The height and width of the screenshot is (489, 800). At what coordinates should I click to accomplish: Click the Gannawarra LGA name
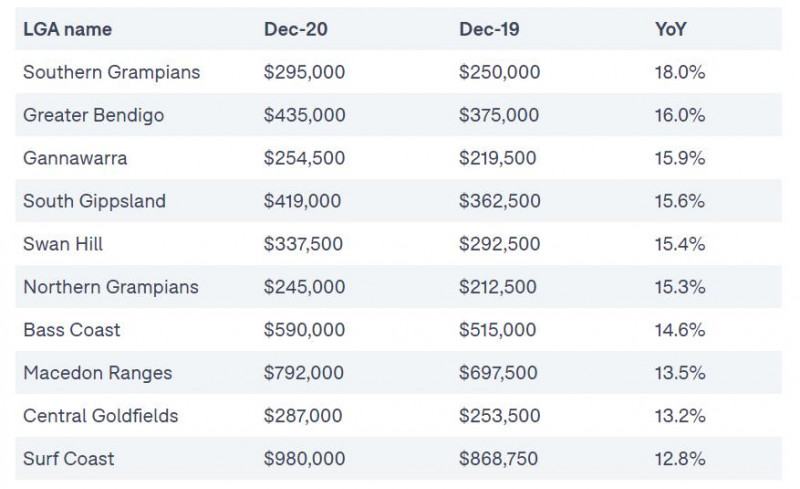pyautogui.click(x=75, y=158)
